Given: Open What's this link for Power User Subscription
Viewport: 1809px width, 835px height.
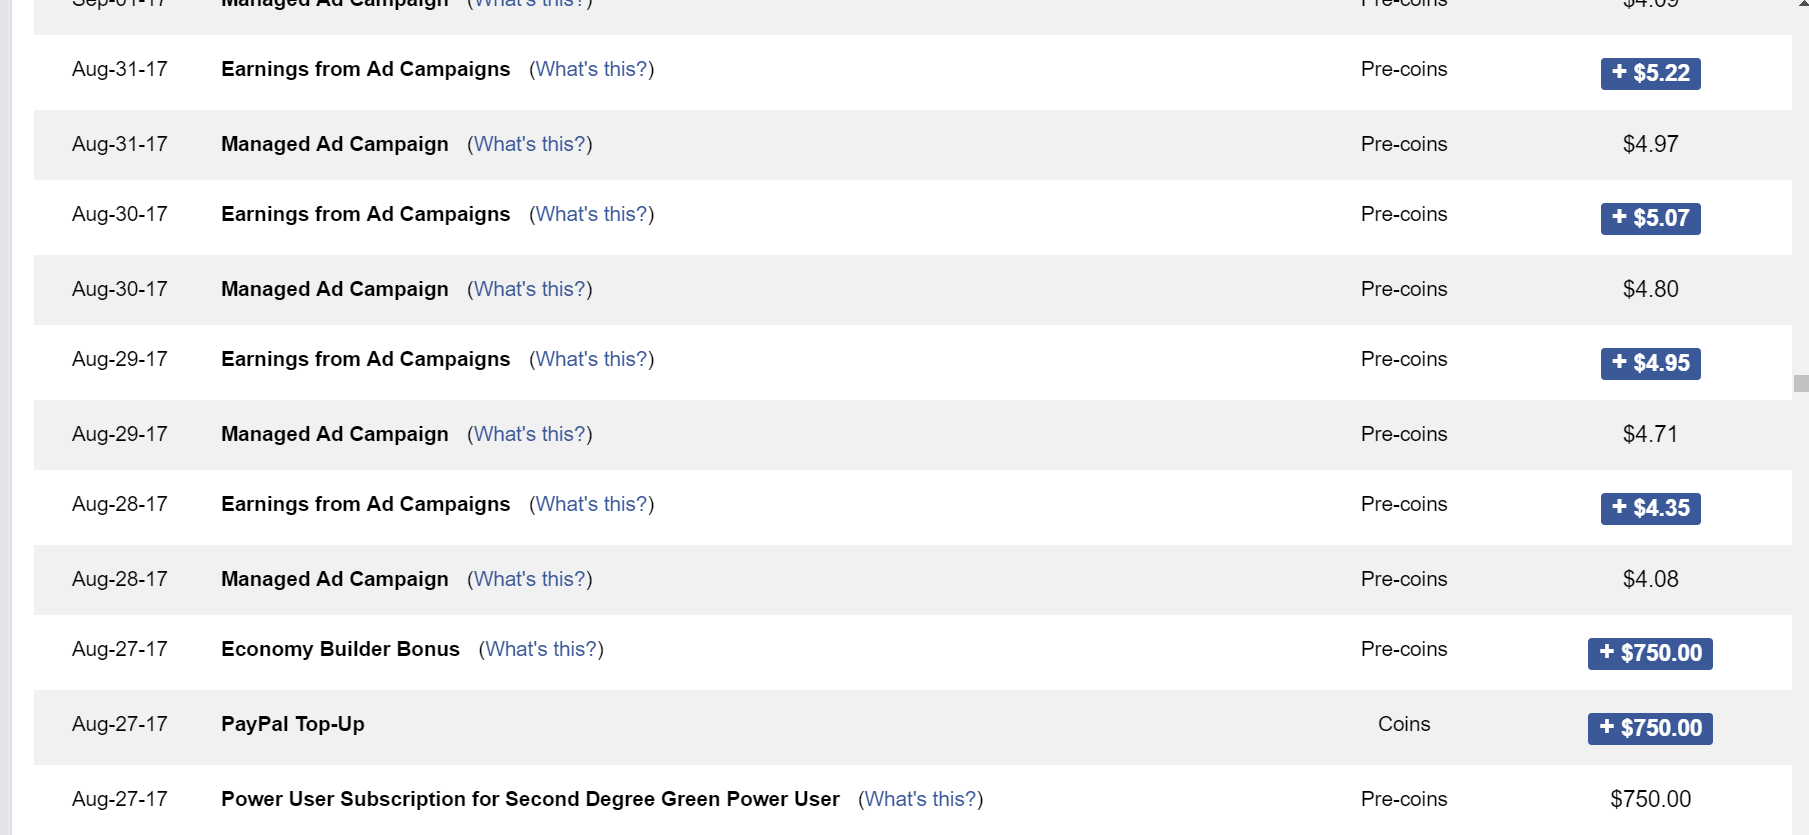Looking at the screenshot, I should [x=920, y=799].
